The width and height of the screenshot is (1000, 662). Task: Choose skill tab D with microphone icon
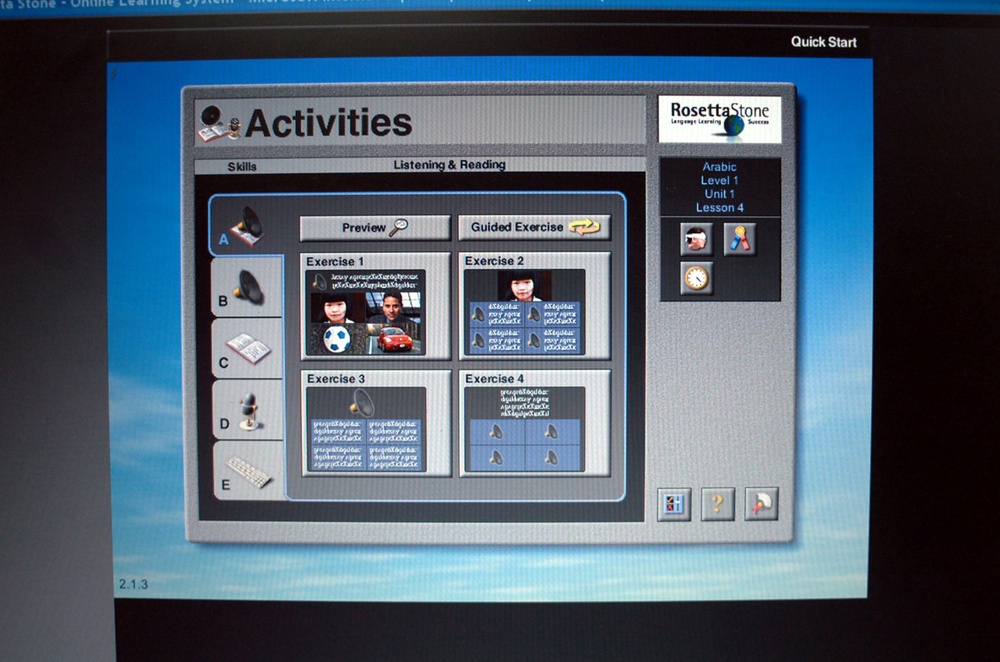(x=246, y=410)
